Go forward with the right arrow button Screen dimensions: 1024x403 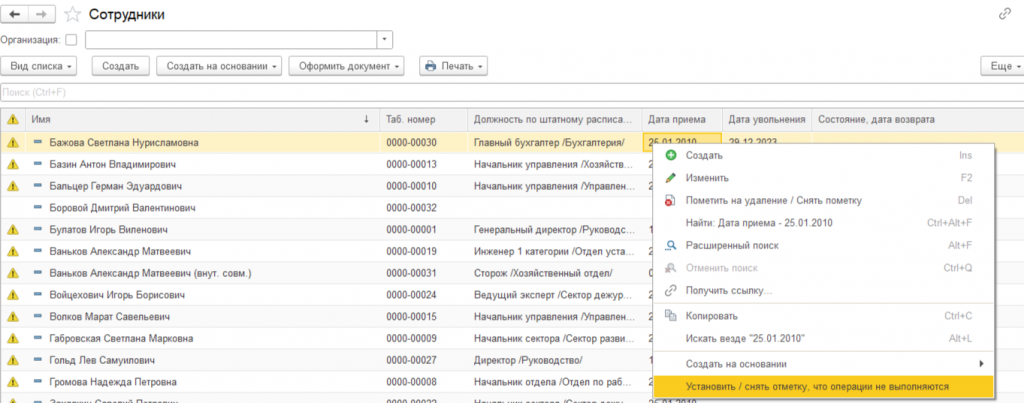coord(42,14)
